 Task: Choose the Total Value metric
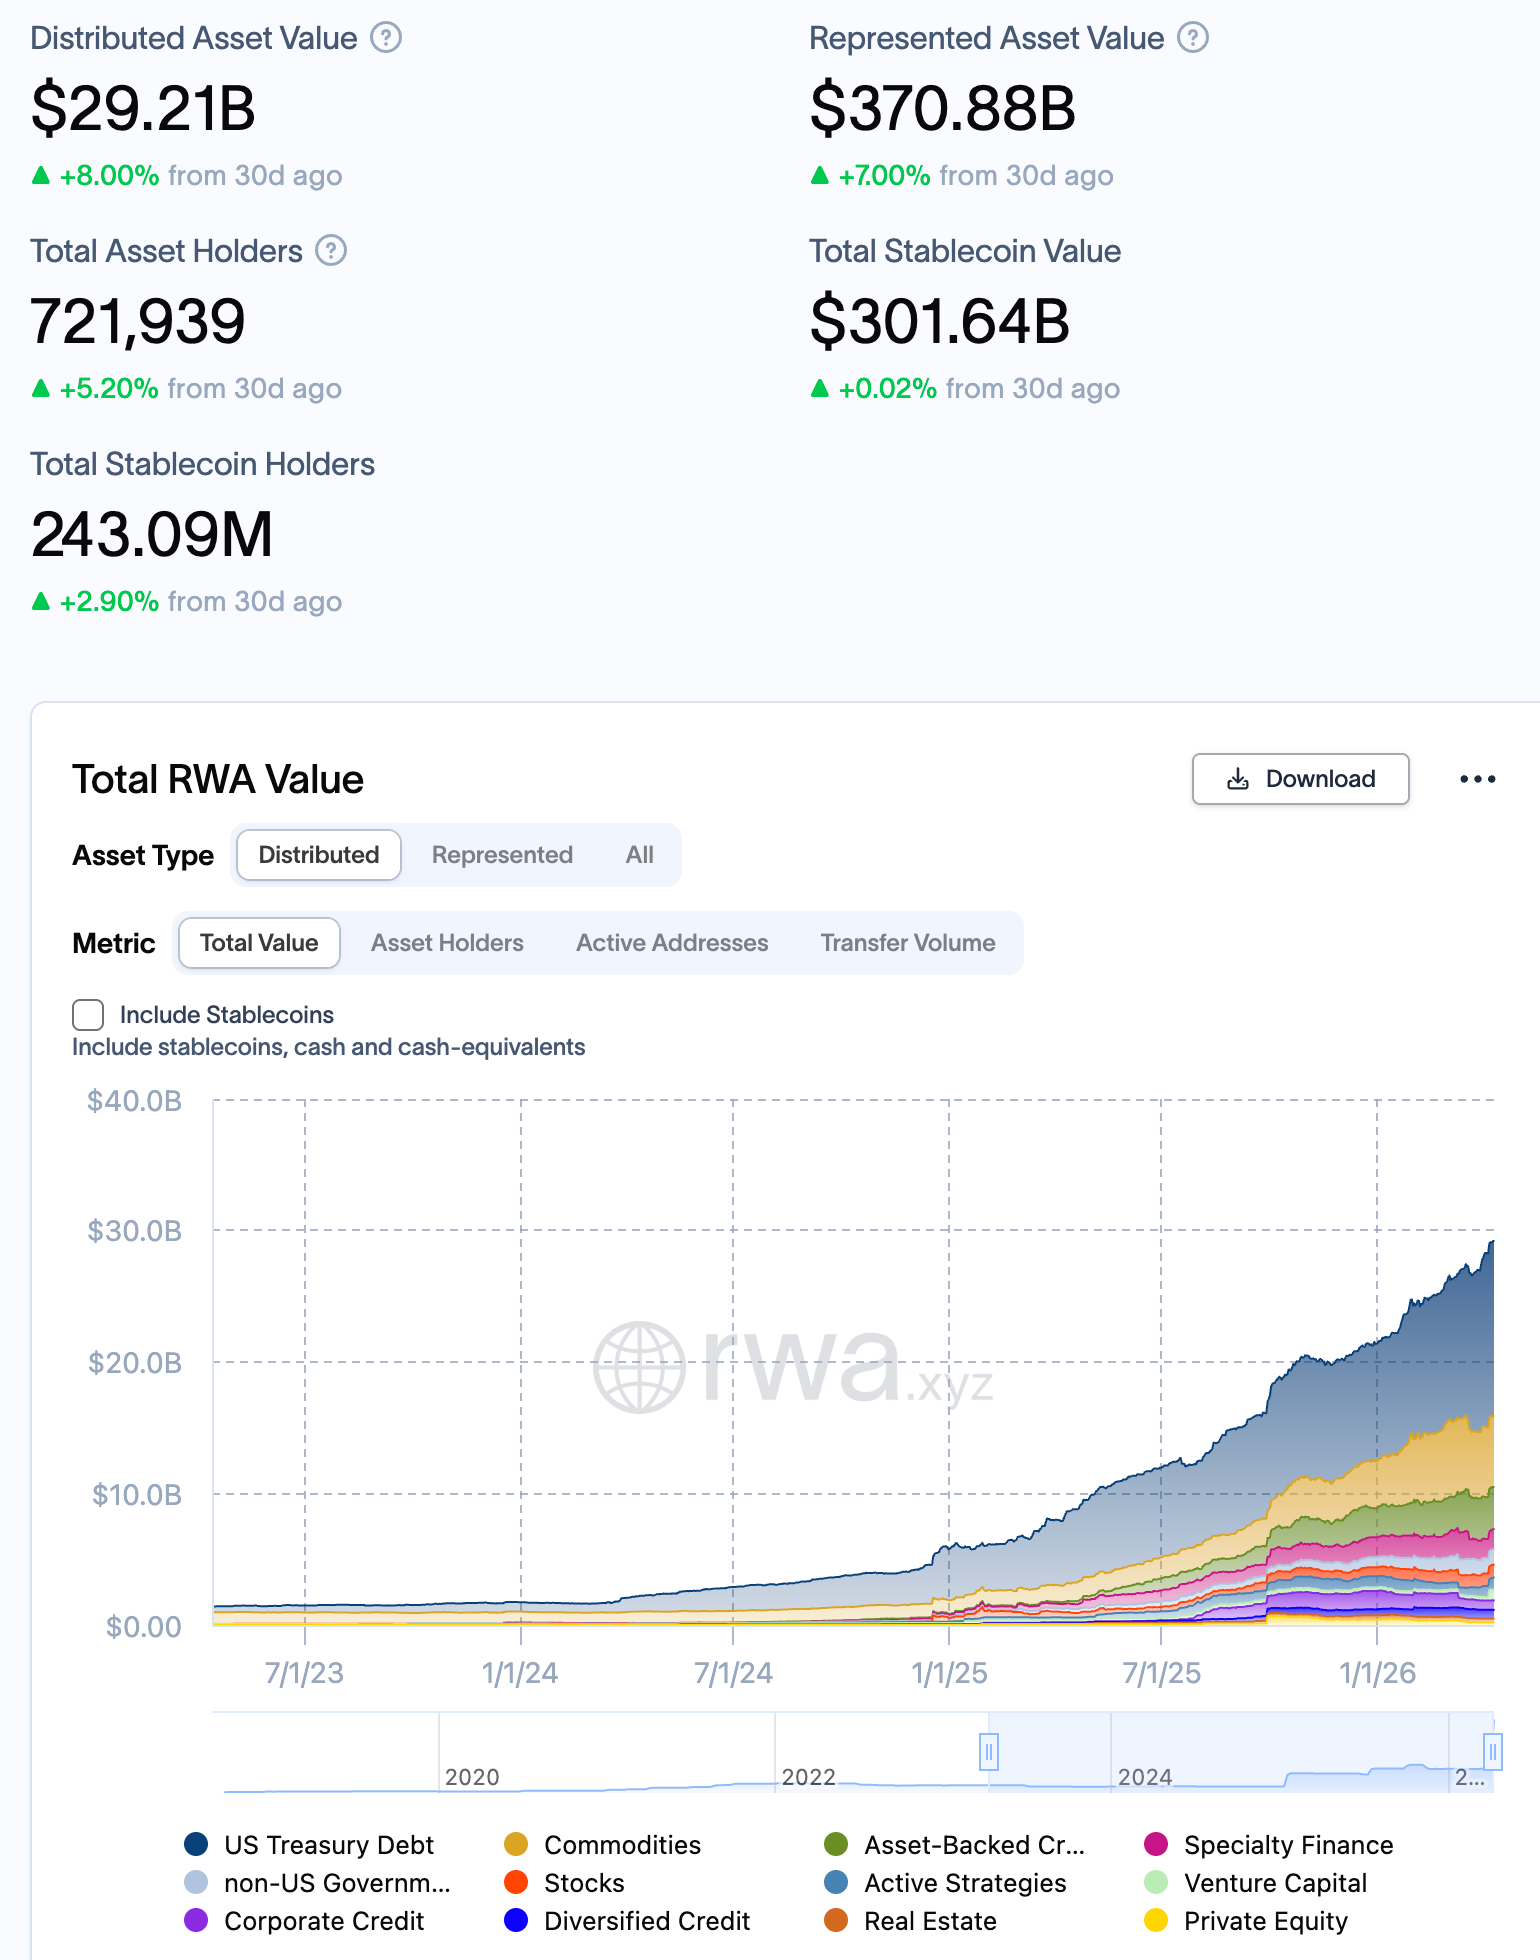(x=259, y=943)
